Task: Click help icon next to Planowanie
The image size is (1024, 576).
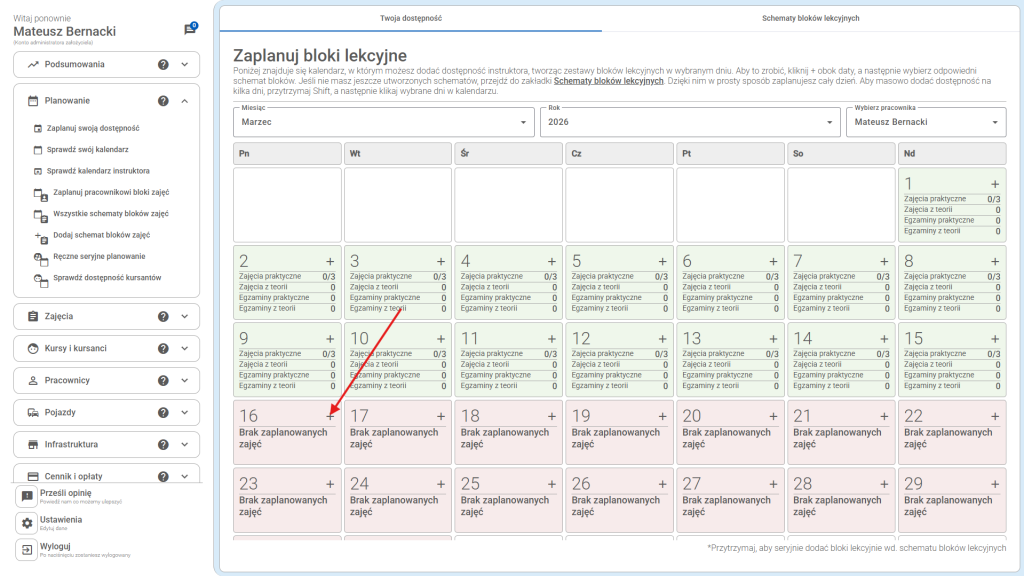Action: pyautogui.click(x=163, y=101)
